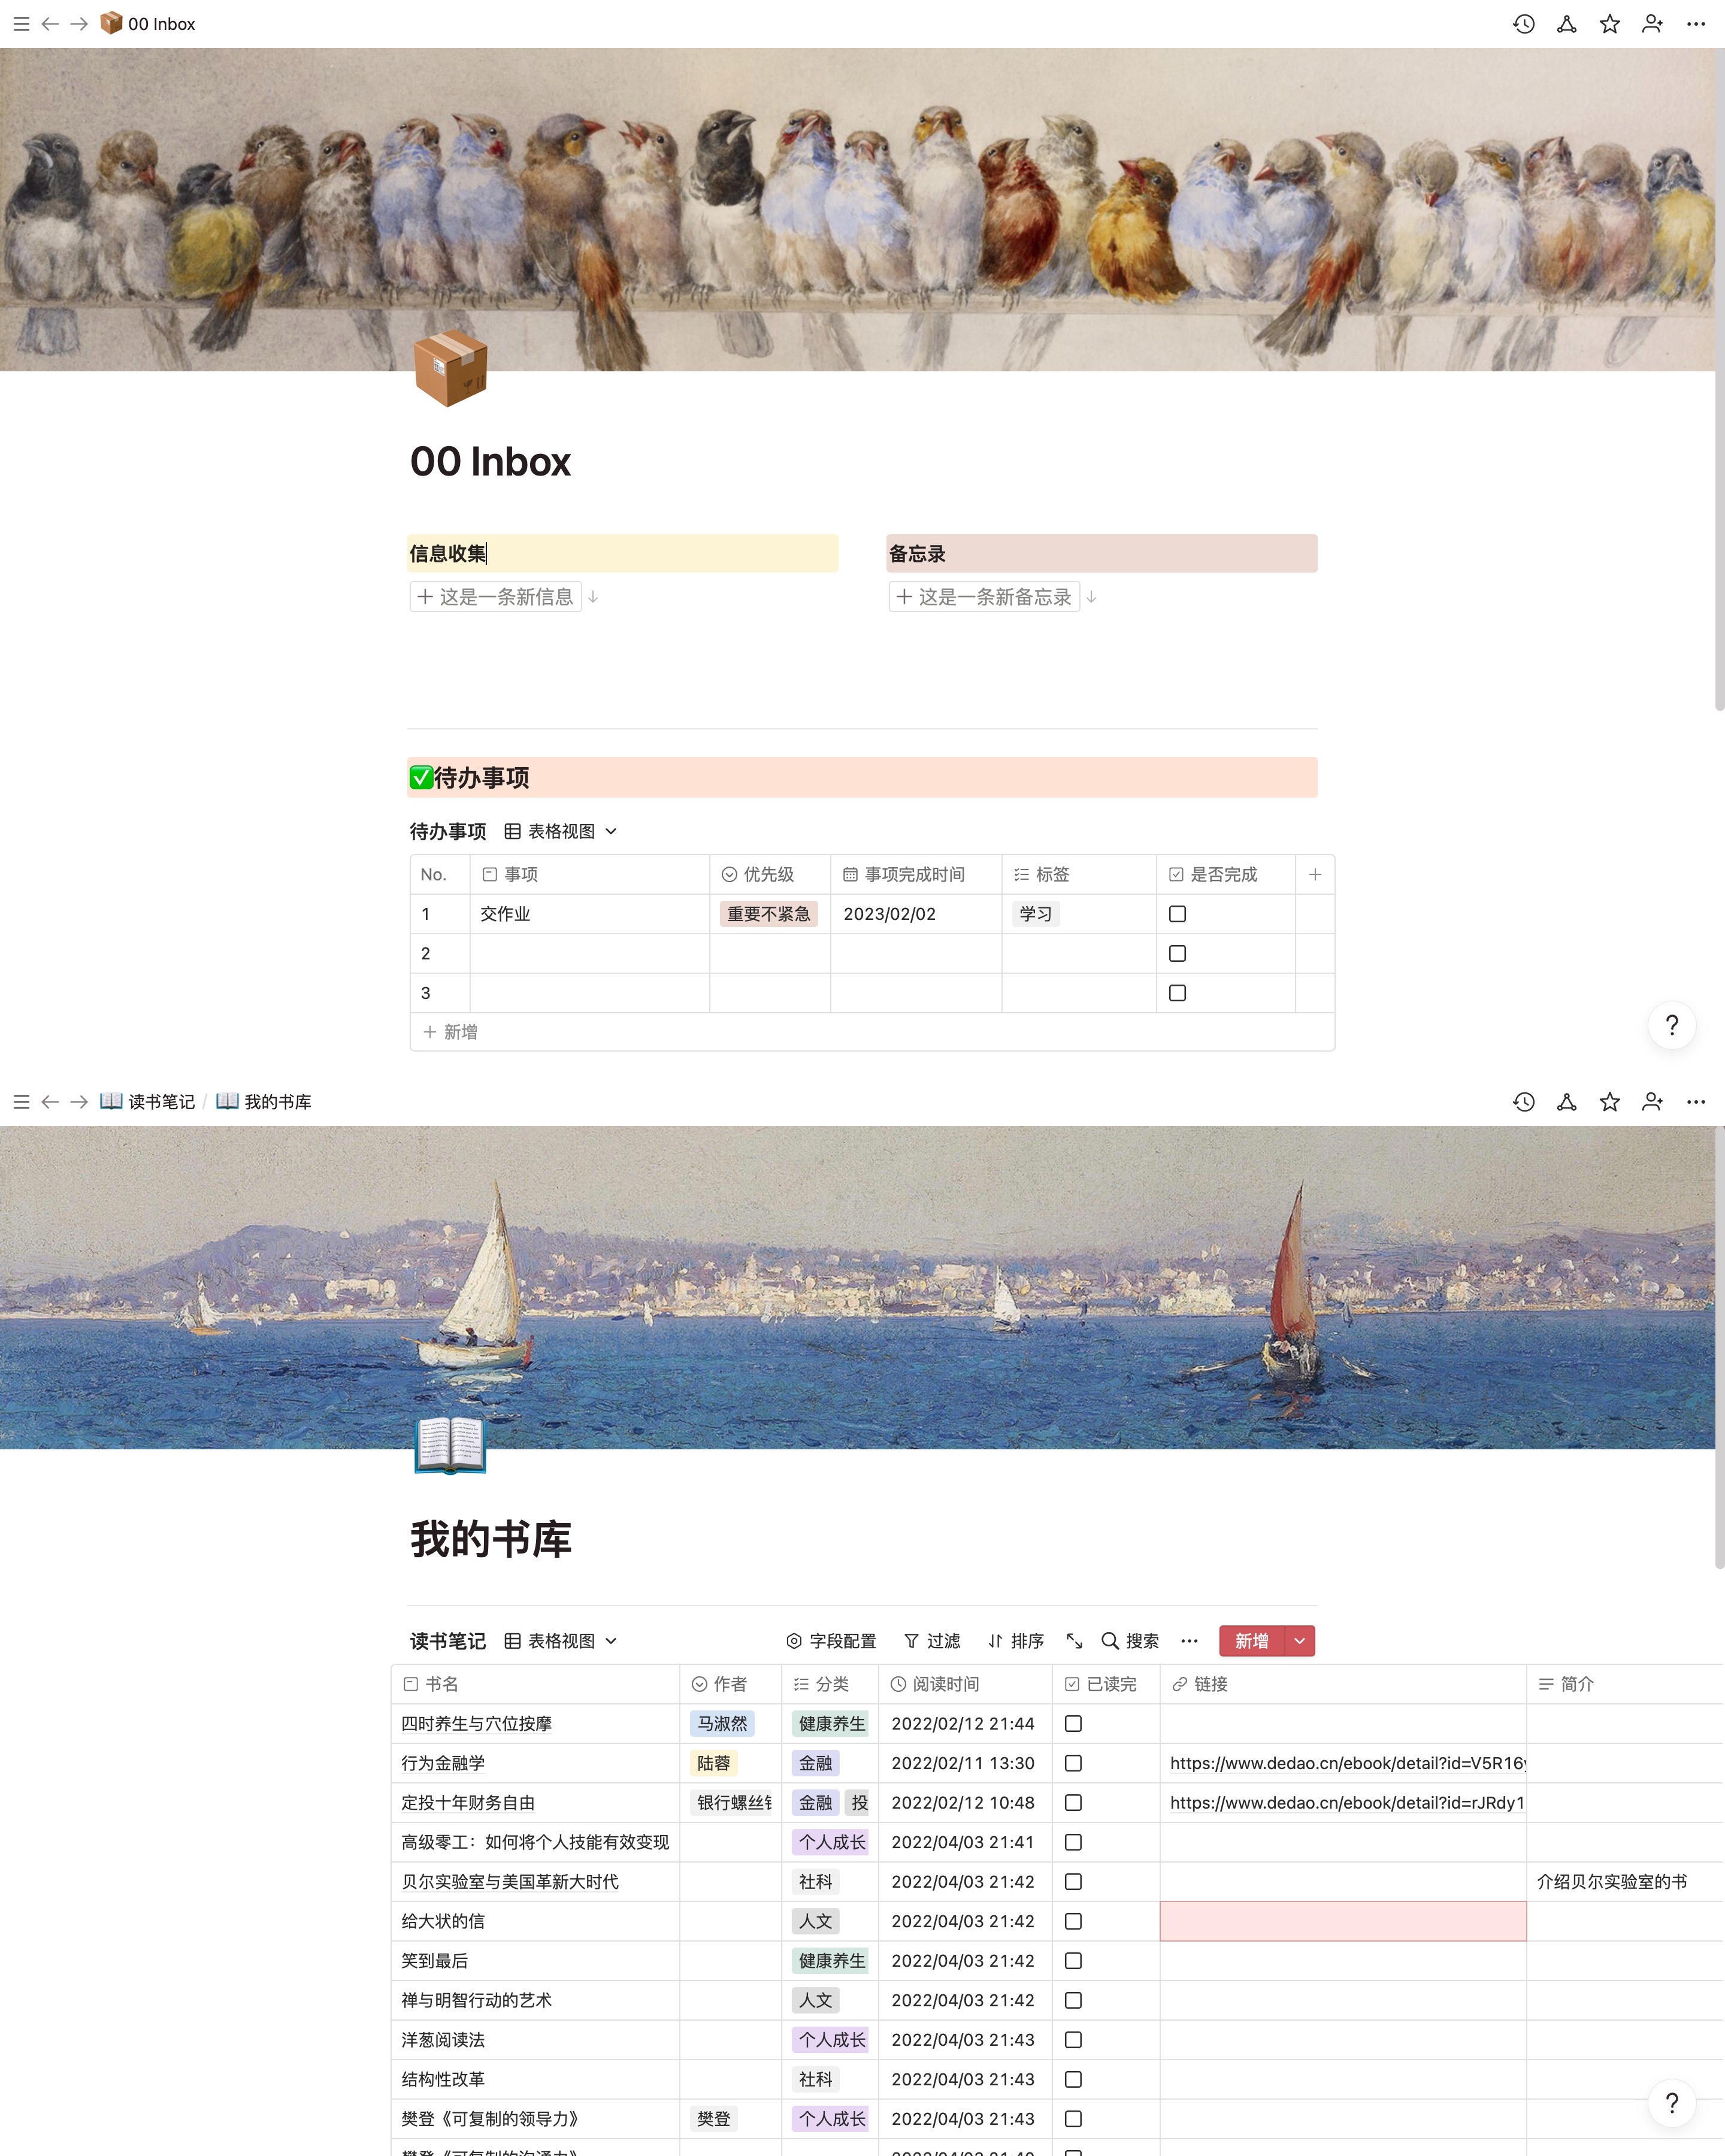The width and height of the screenshot is (1725, 2156).
Task: Open dedao link for 行为金融学
Action: 1347,1763
